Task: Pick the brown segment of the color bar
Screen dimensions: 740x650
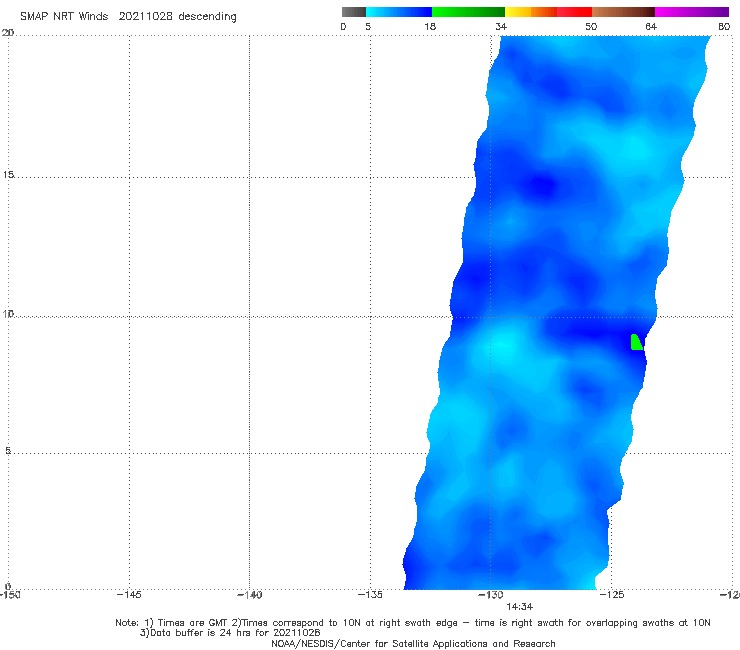Action: tap(623, 12)
